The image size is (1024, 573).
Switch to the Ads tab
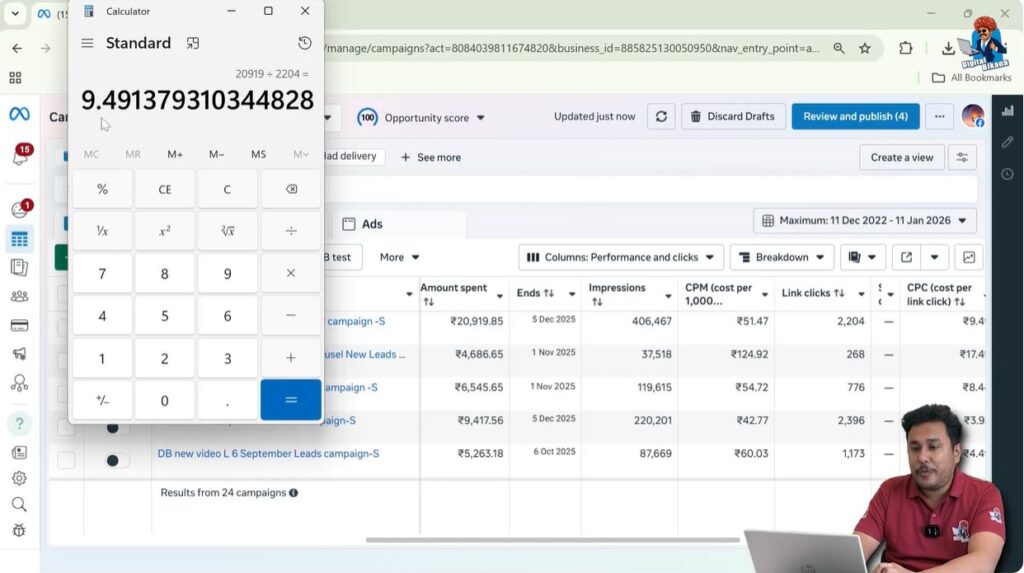tap(363, 224)
